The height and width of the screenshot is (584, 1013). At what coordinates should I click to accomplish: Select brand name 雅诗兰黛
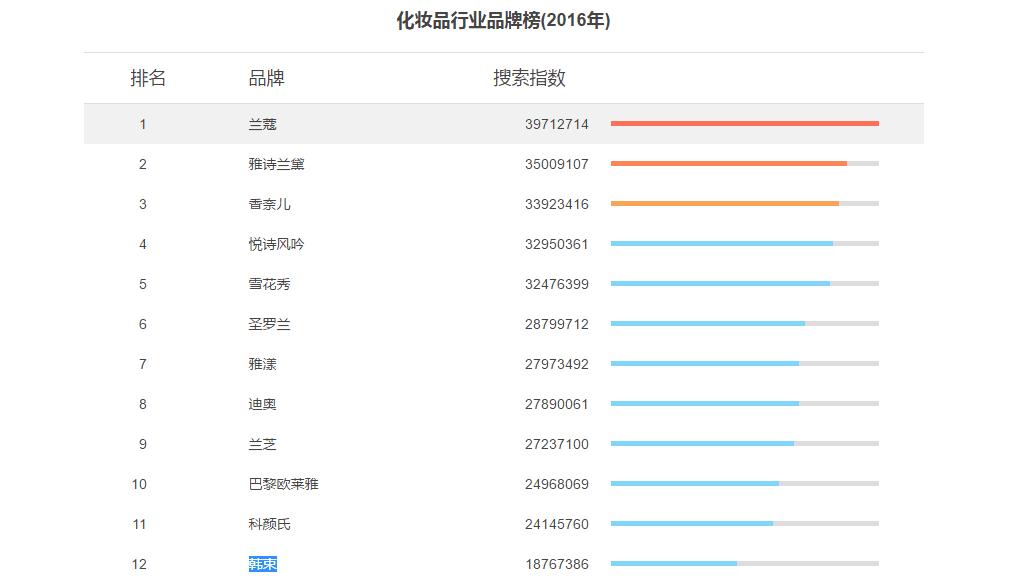click(277, 164)
